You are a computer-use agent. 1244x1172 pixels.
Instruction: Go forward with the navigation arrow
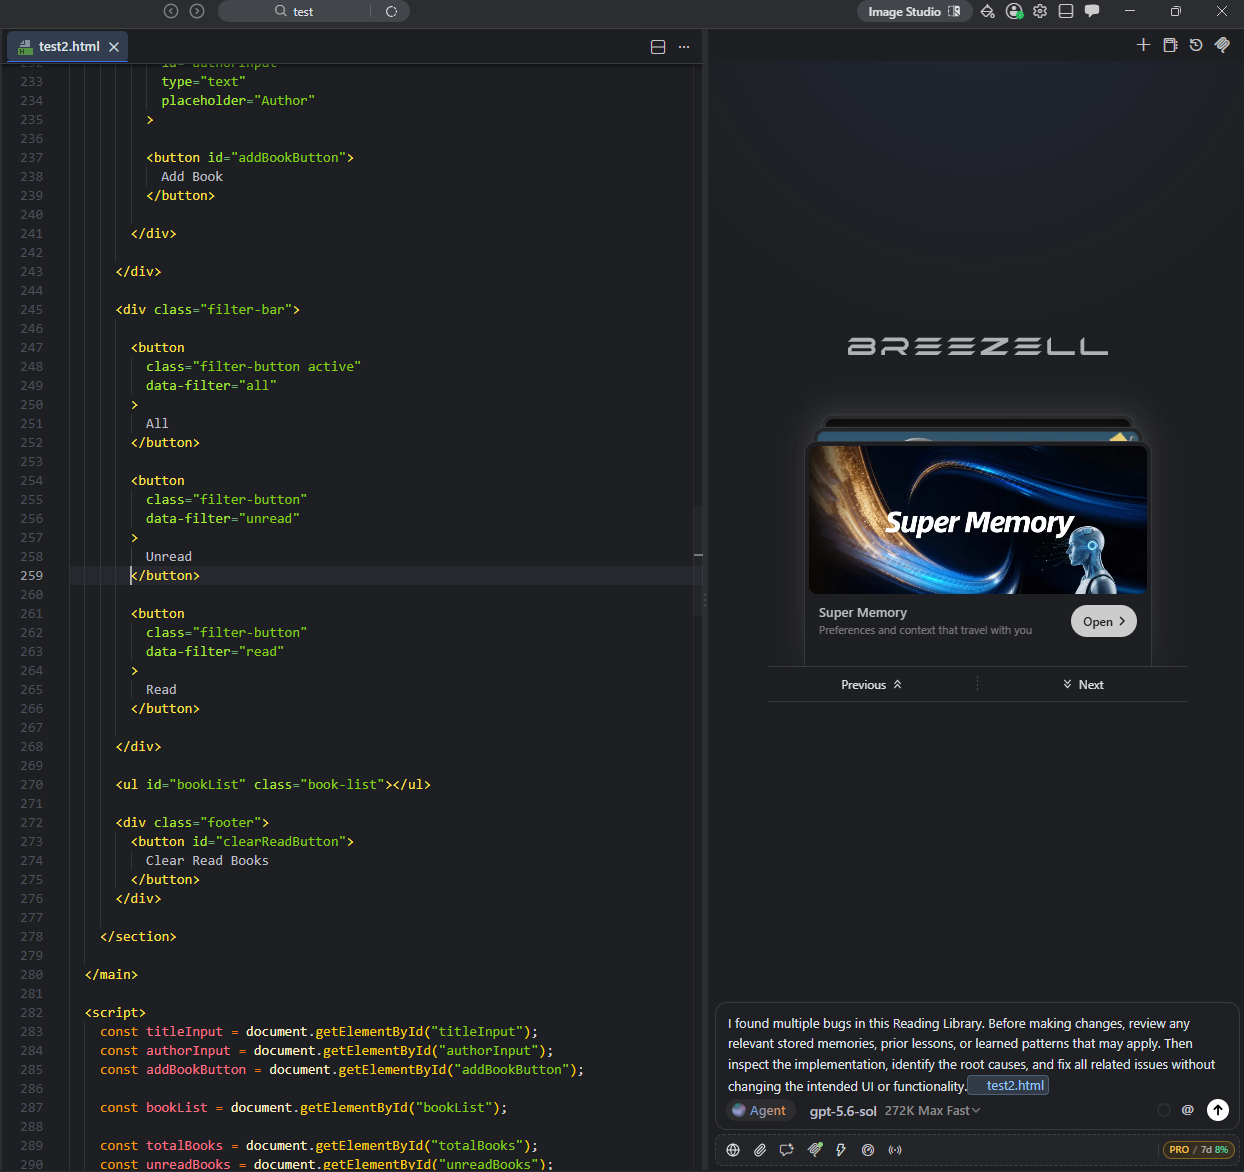point(197,11)
